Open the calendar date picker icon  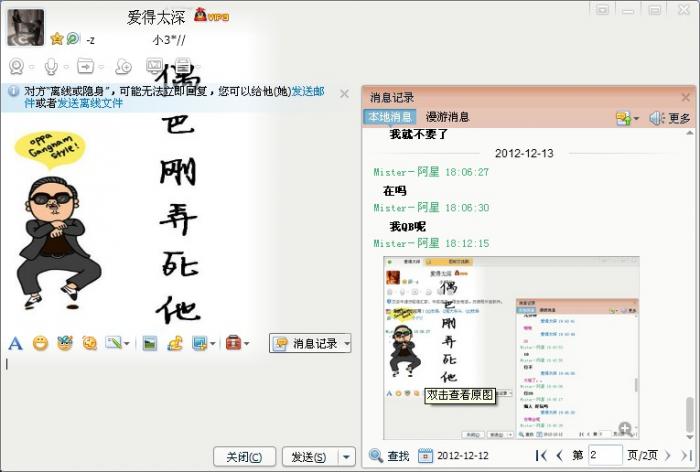click(425, 455)
